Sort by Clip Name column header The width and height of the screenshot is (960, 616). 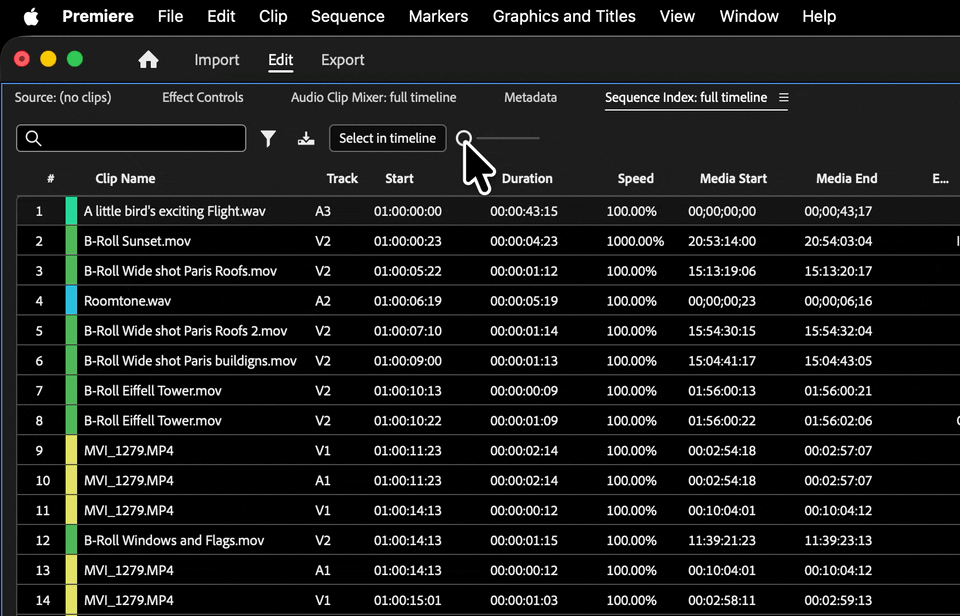[x=125, y=179]
